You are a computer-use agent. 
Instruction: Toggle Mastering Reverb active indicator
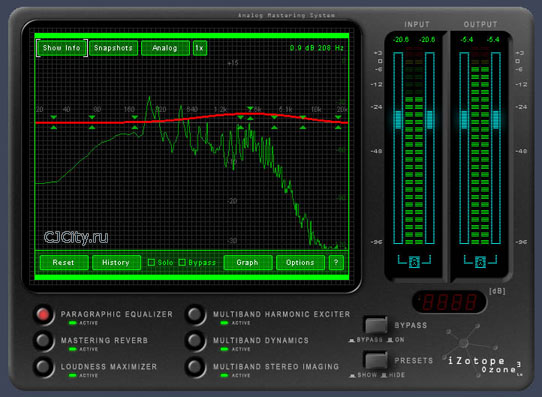73,349
